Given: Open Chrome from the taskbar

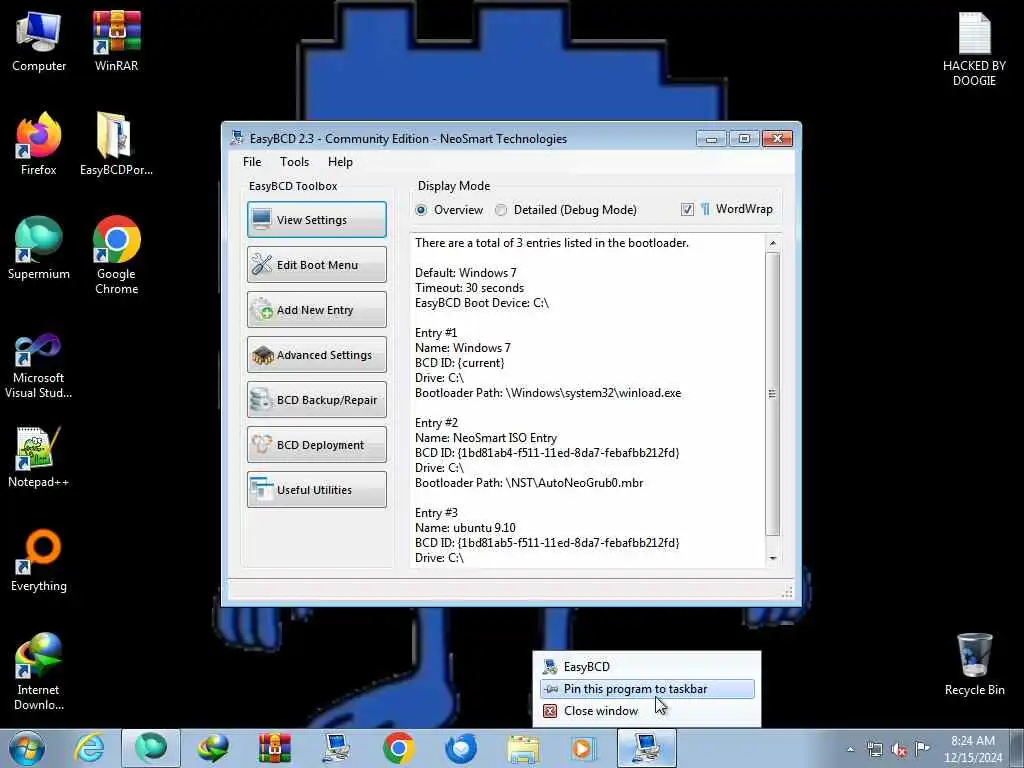Looking at the screenshot, I should click(399, 748).
